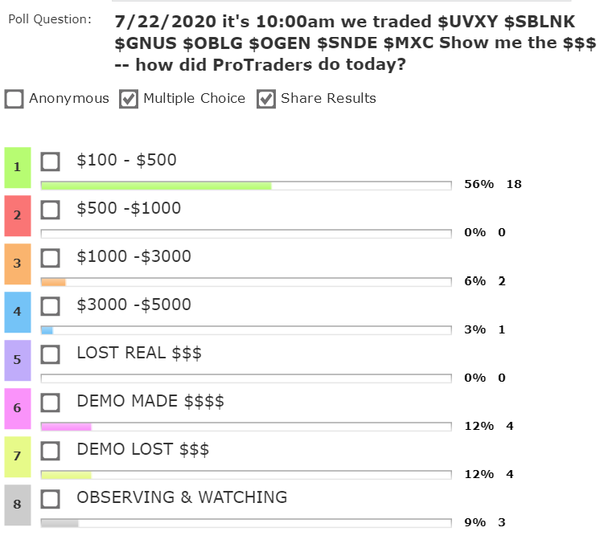Check the OBSERVING & WATCHING option
Screen dimensions: 600x552
[51, 498]
